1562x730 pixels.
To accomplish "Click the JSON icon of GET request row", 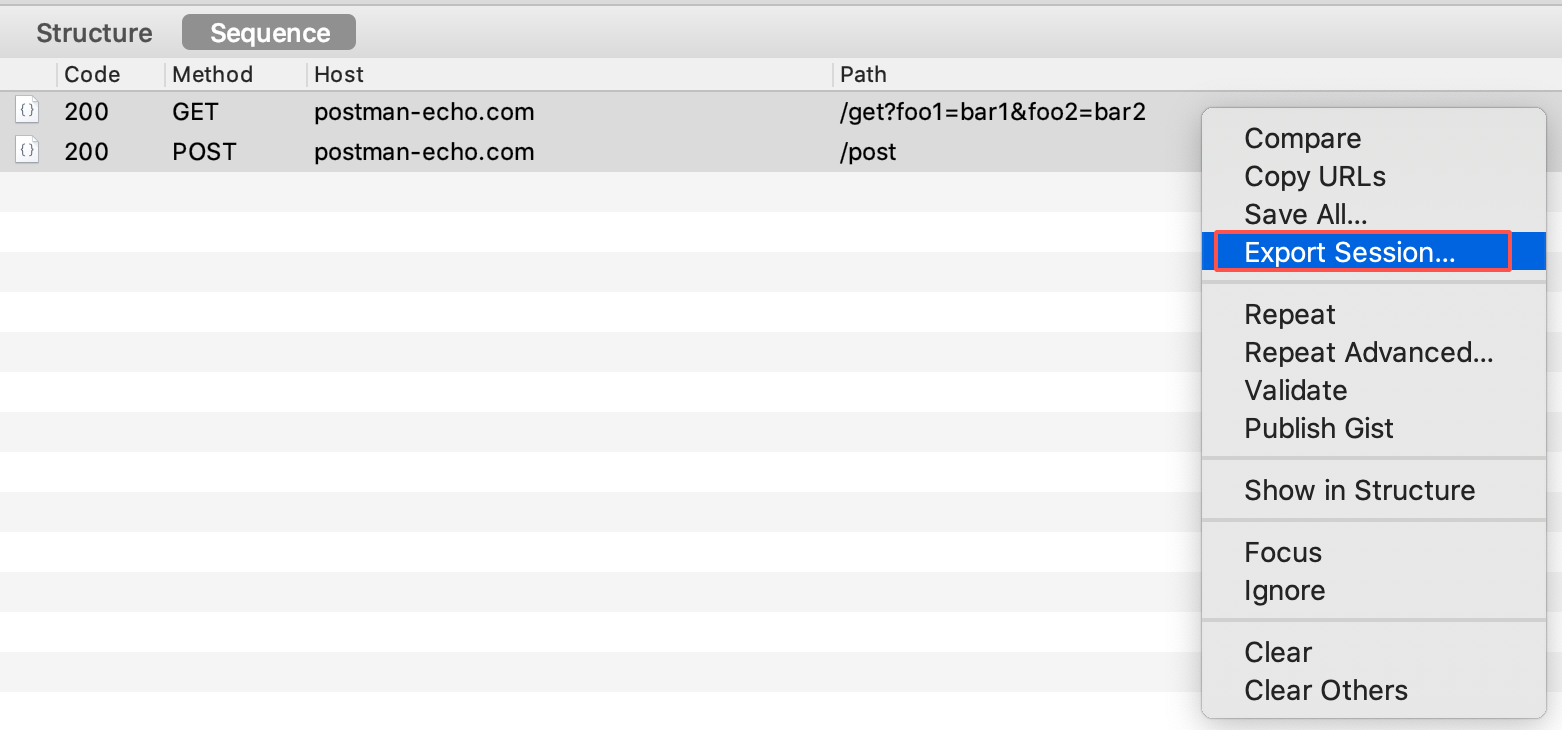I will (28, 111).
